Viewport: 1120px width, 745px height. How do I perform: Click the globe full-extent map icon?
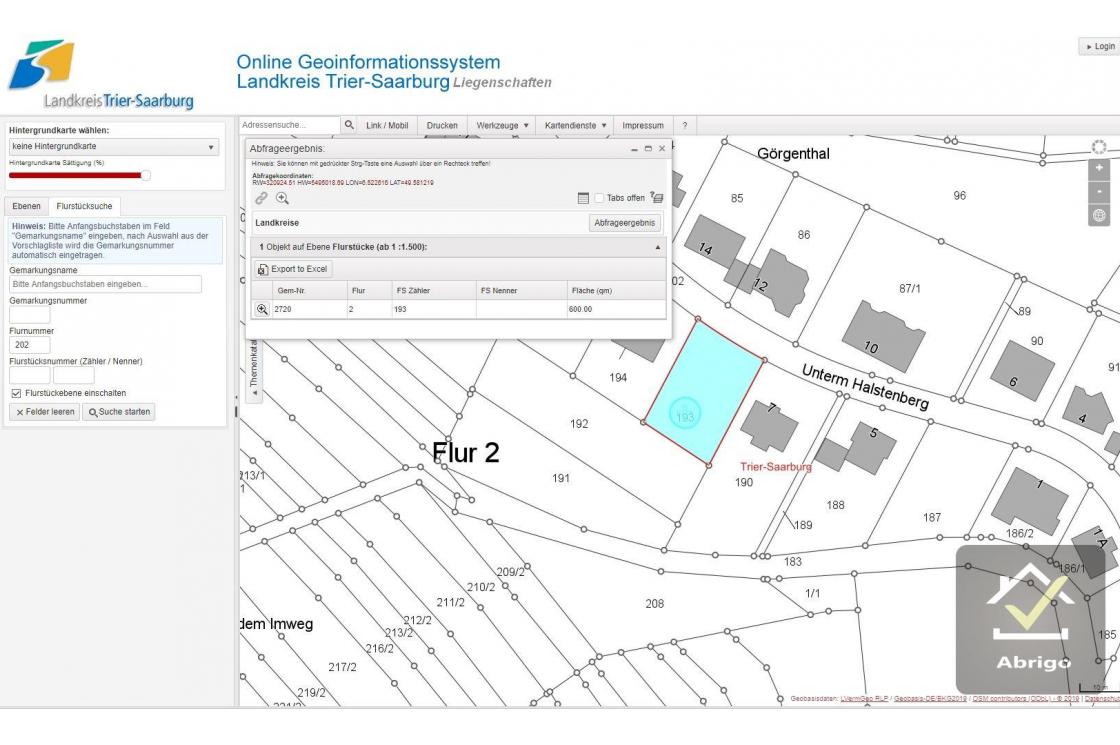[1099, 215]
